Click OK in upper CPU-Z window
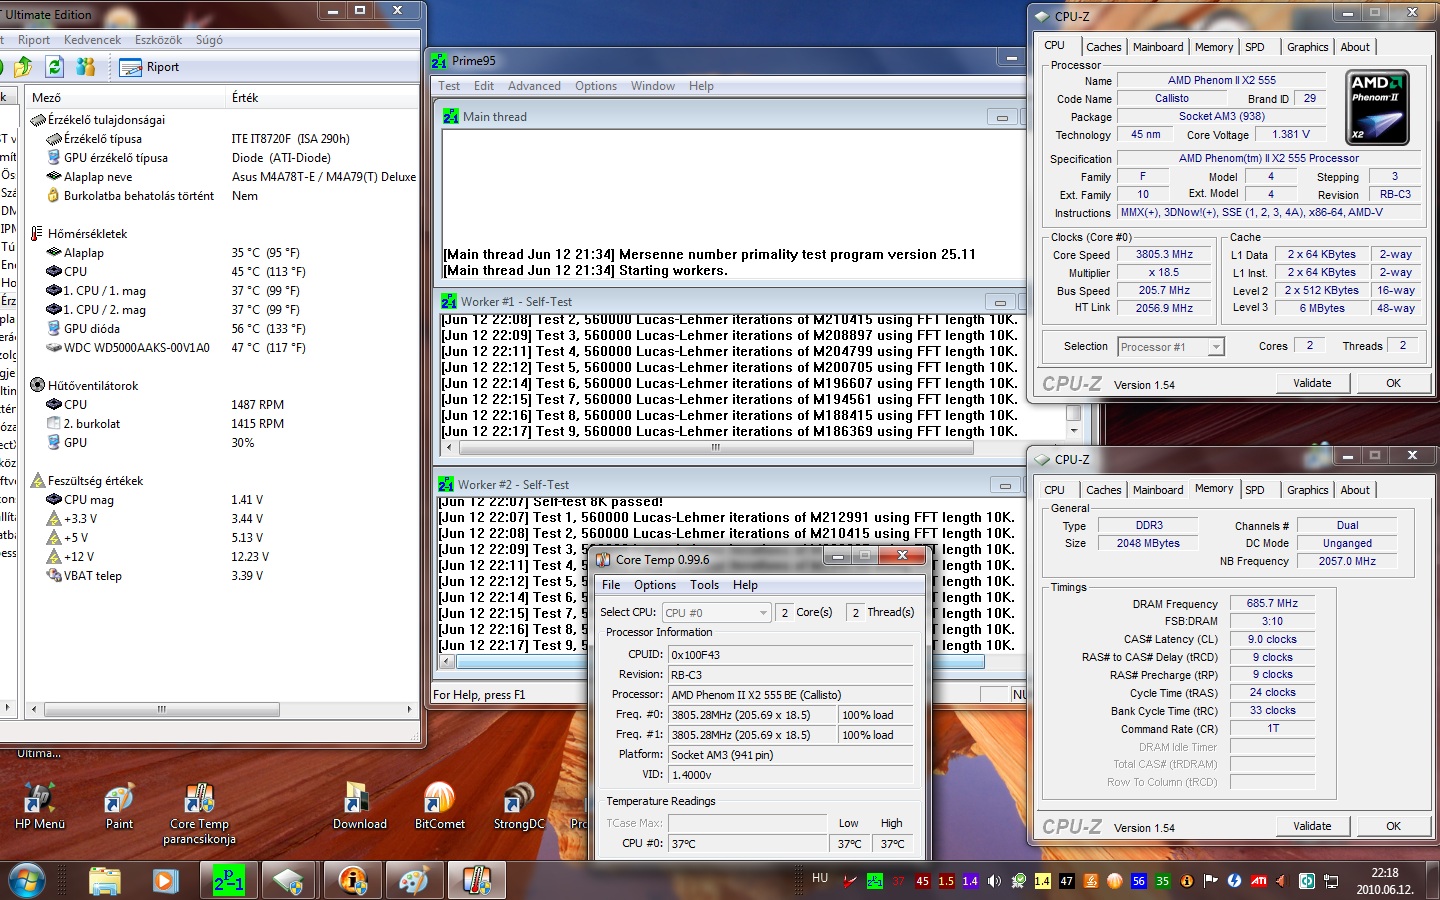The height and width of the screenshot is (900, 1440). coord(1393,383)
